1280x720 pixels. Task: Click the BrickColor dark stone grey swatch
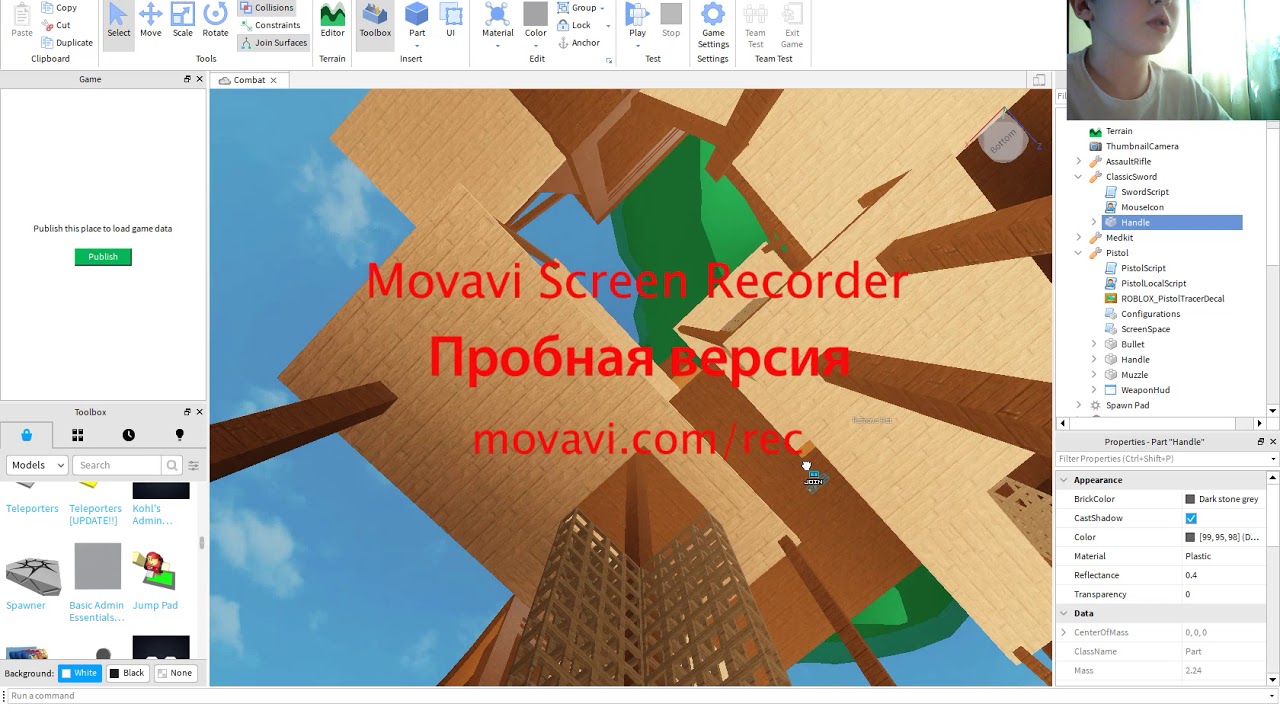1190,499
